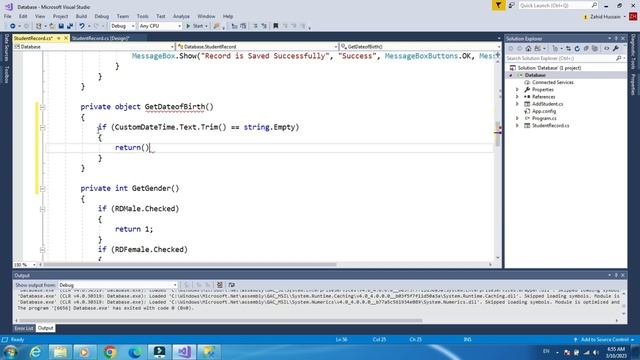
Task: Expand the Program.cs node
Action: pyautogui.click(x=517, y=118)
